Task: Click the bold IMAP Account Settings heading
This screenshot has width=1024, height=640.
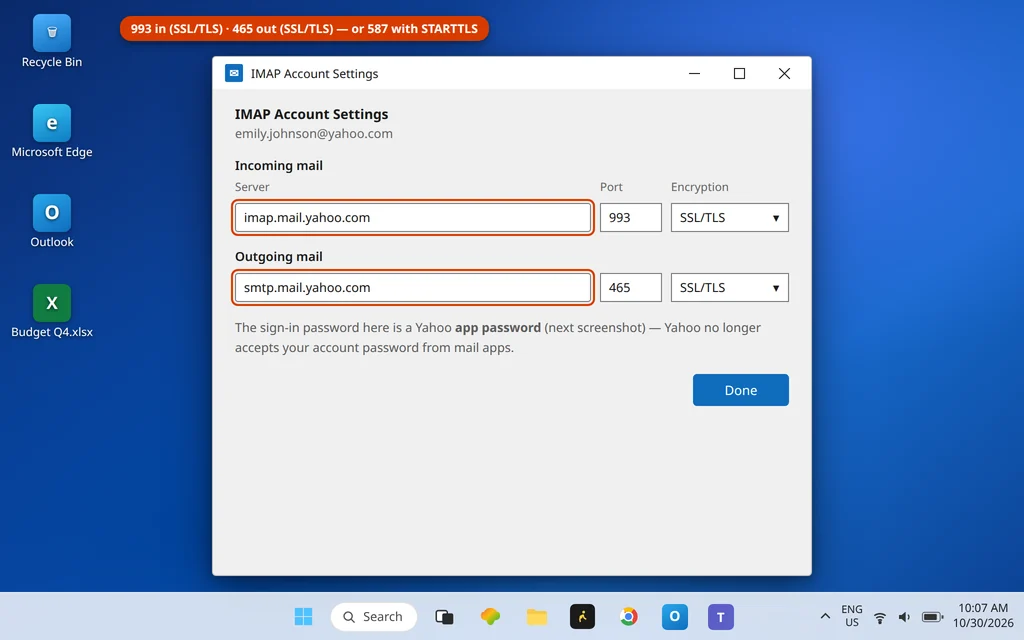Action: (x=312, y=114)
